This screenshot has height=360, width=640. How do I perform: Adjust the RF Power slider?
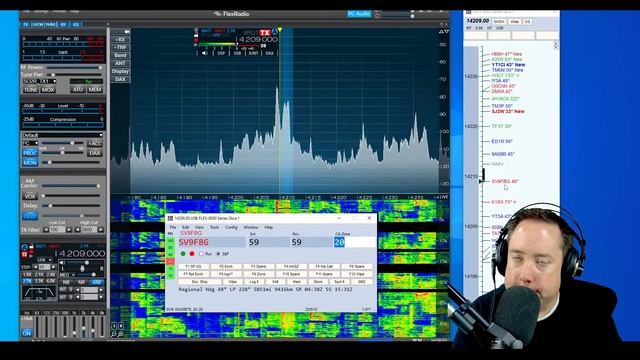pos(73,67)
